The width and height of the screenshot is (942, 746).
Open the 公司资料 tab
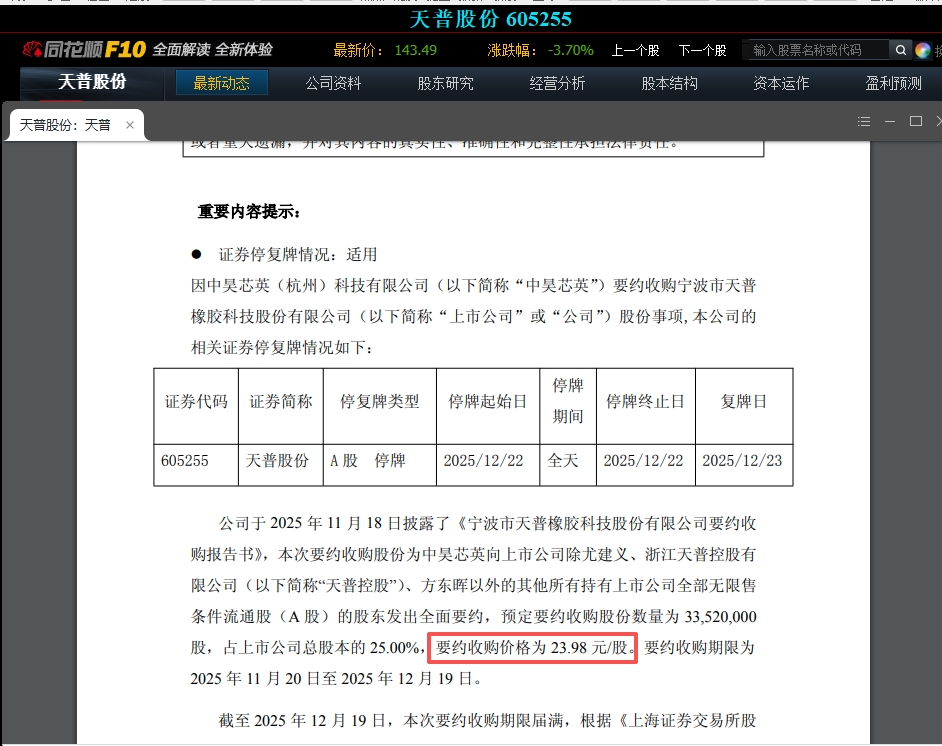coord(333,83)
